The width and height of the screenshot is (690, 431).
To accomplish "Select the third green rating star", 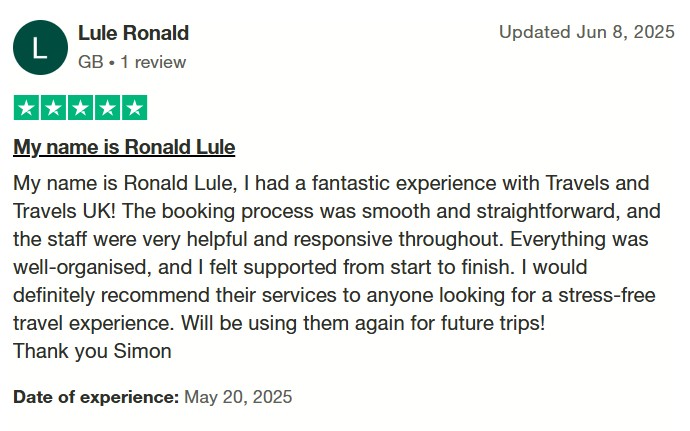I will (81, 108).
